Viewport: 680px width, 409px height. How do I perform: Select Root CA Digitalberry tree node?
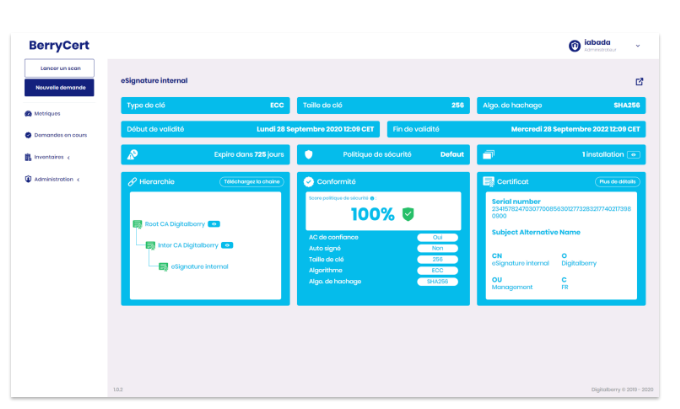175,224
